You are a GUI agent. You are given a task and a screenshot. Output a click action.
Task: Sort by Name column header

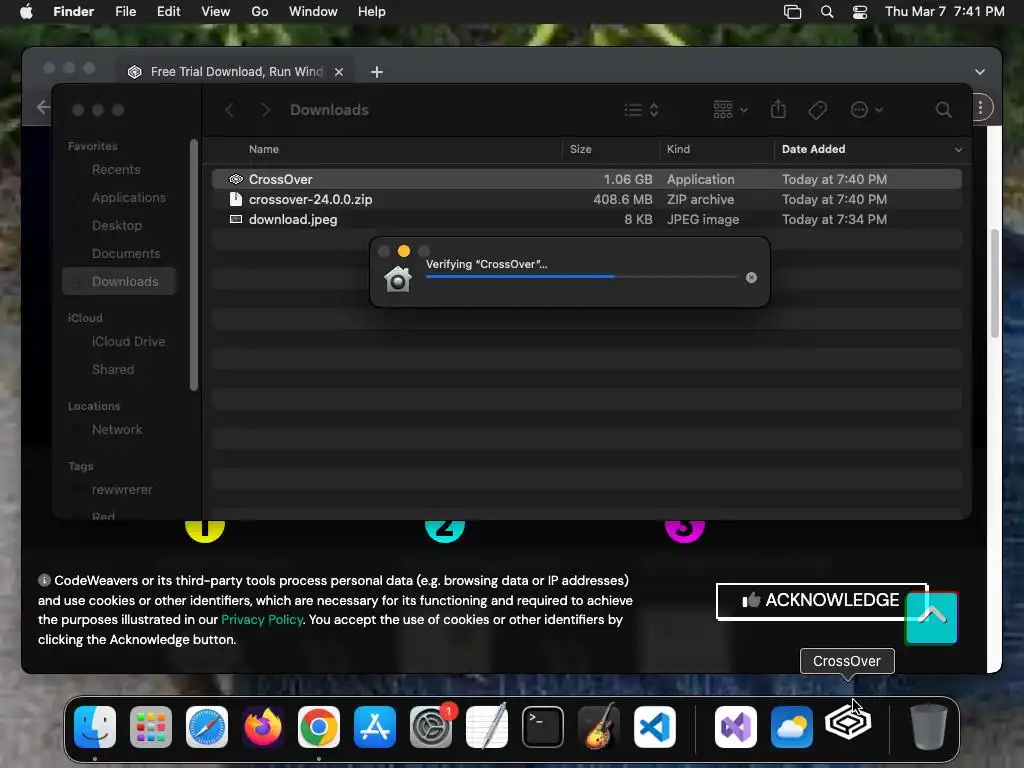pyautogui.click(x=264, y=150)
